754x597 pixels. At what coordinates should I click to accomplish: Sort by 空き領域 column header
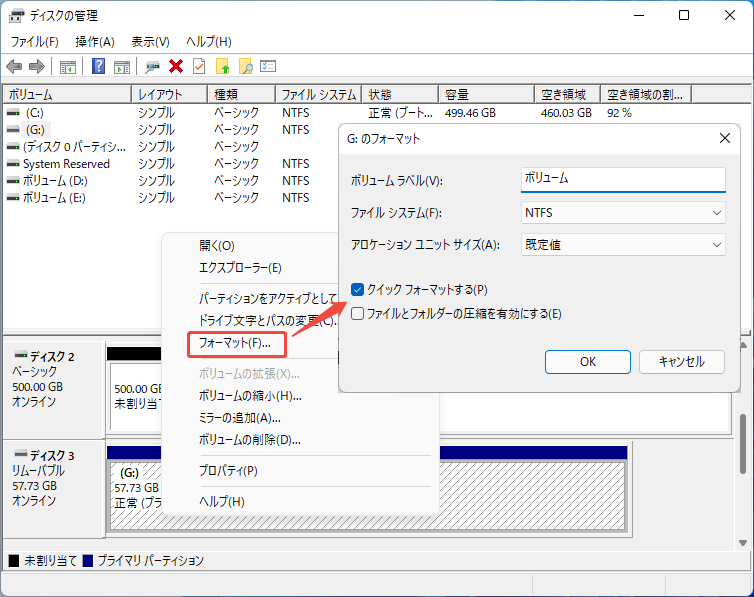click(x=568, y=94)
